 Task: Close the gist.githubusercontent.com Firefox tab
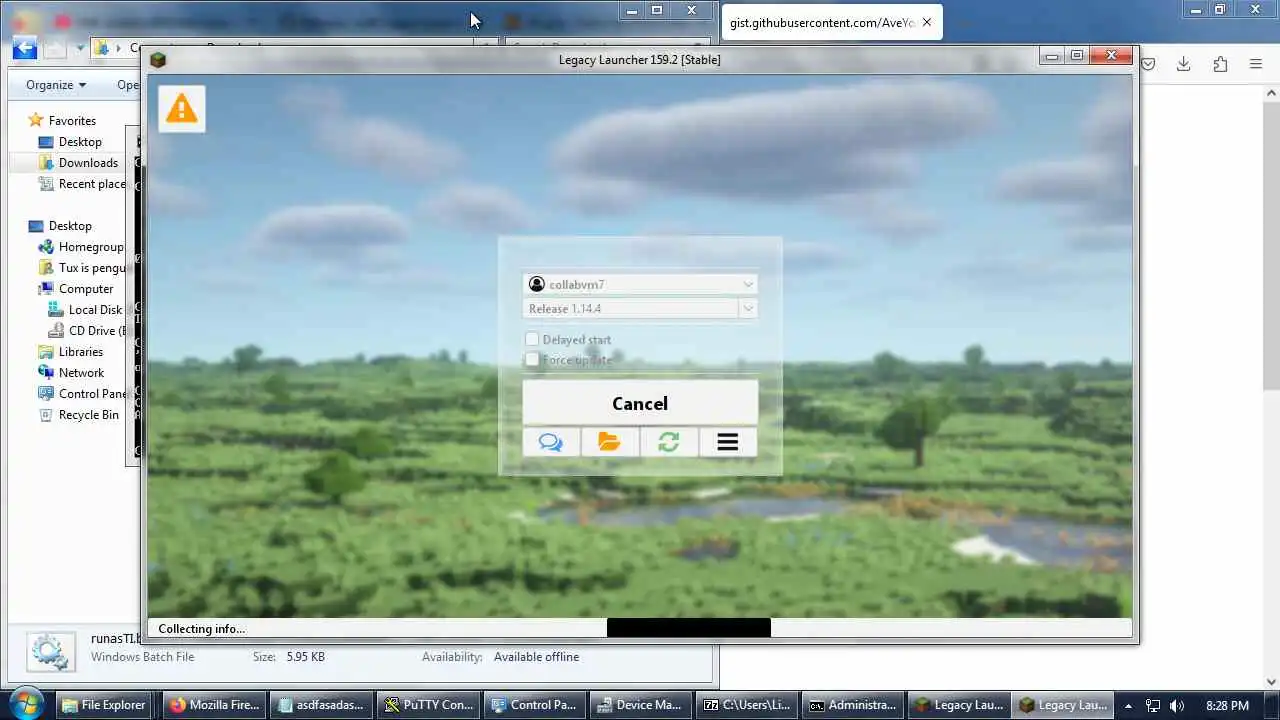(x=927, y=22)
